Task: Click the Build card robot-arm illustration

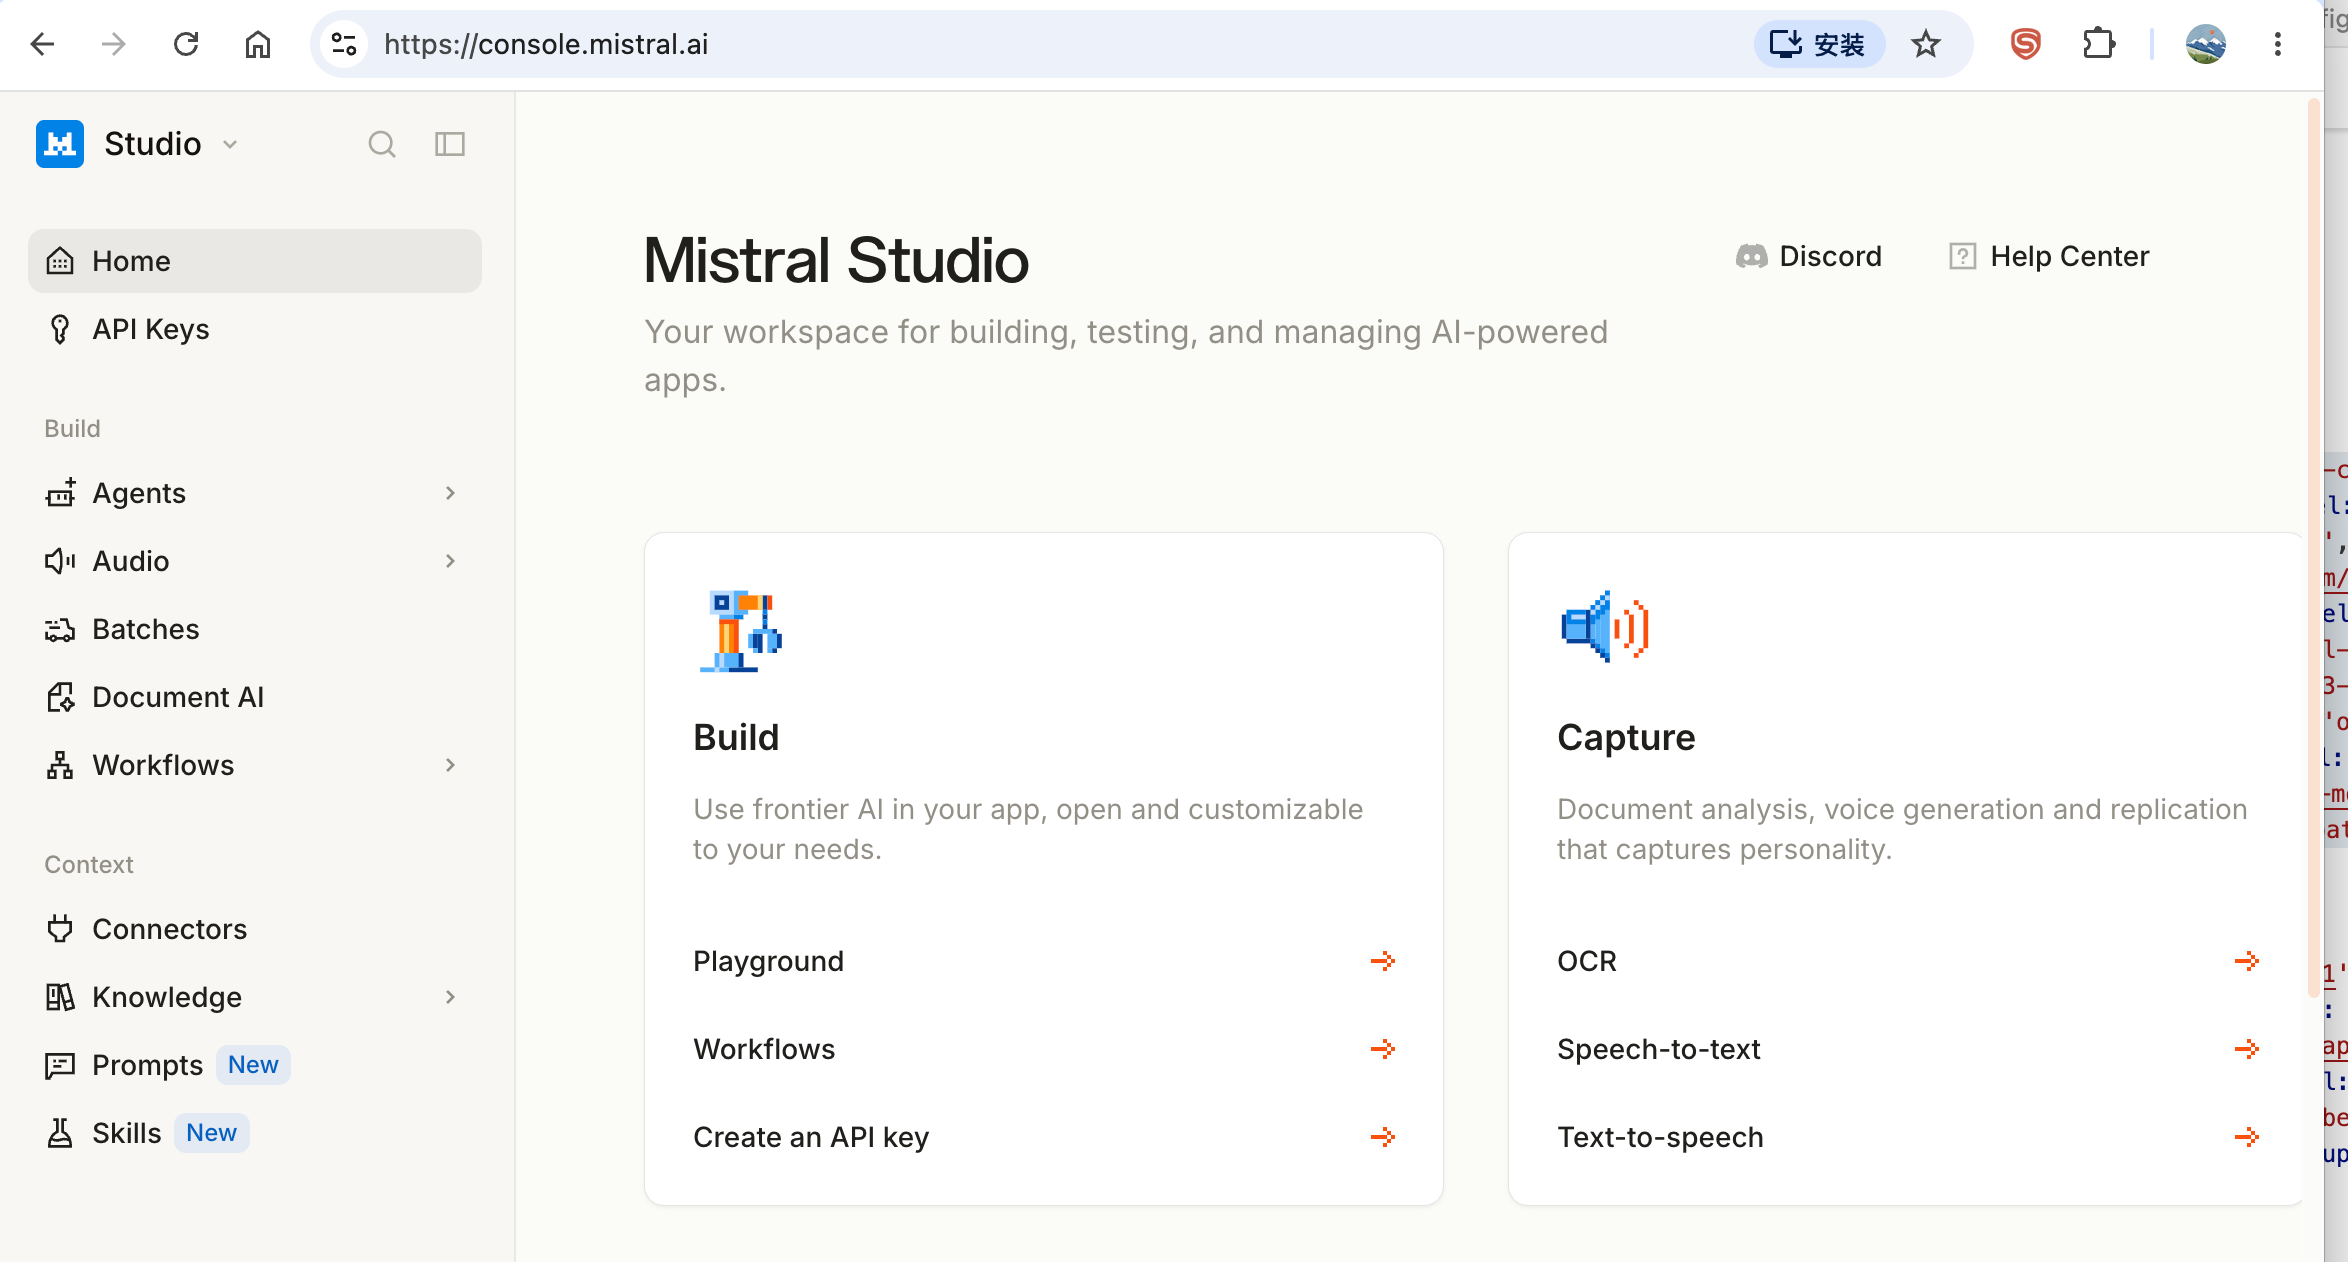Action: (x=741, y=630)
